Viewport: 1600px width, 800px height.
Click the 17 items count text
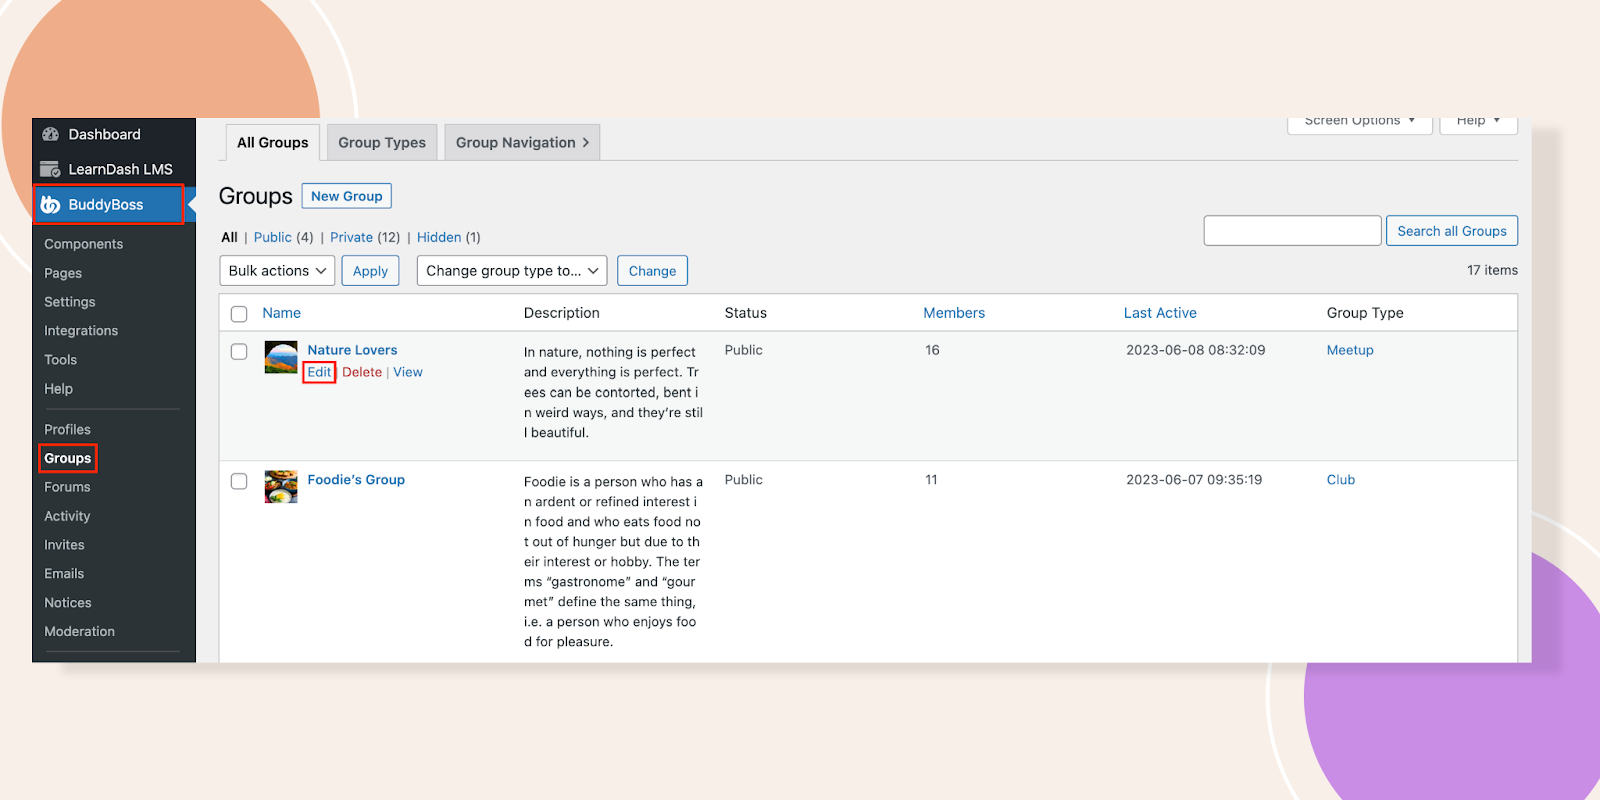click(1492, 270)
